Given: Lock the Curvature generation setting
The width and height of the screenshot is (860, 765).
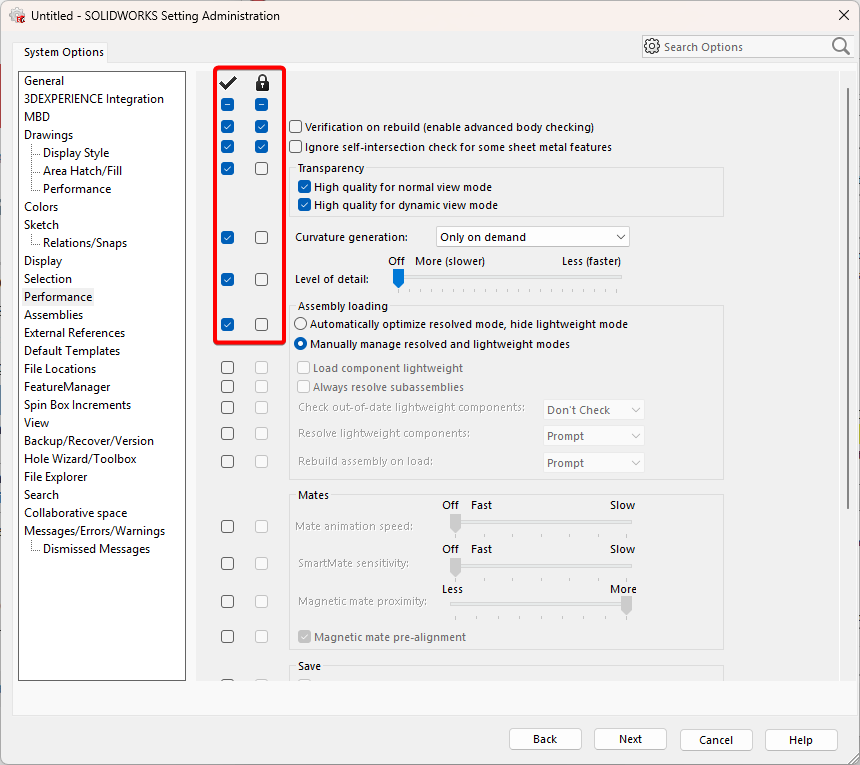Looking at the screenshot, I should pos(262,237).
